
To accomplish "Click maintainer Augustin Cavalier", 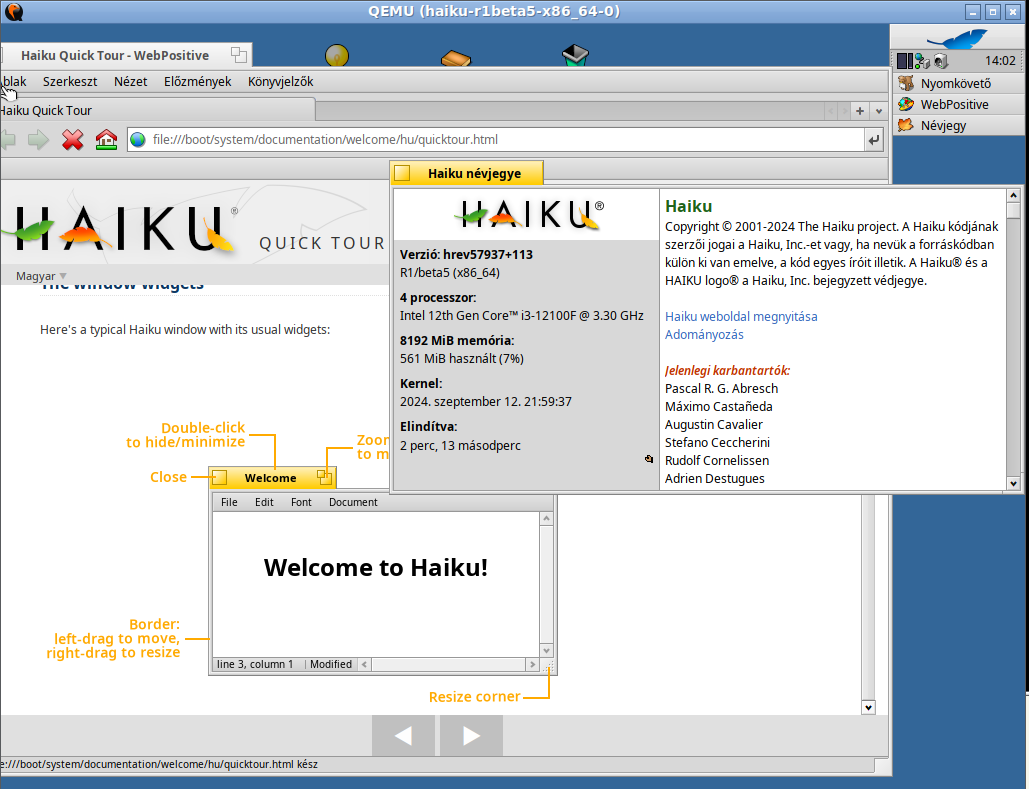I will coord(713,425).
